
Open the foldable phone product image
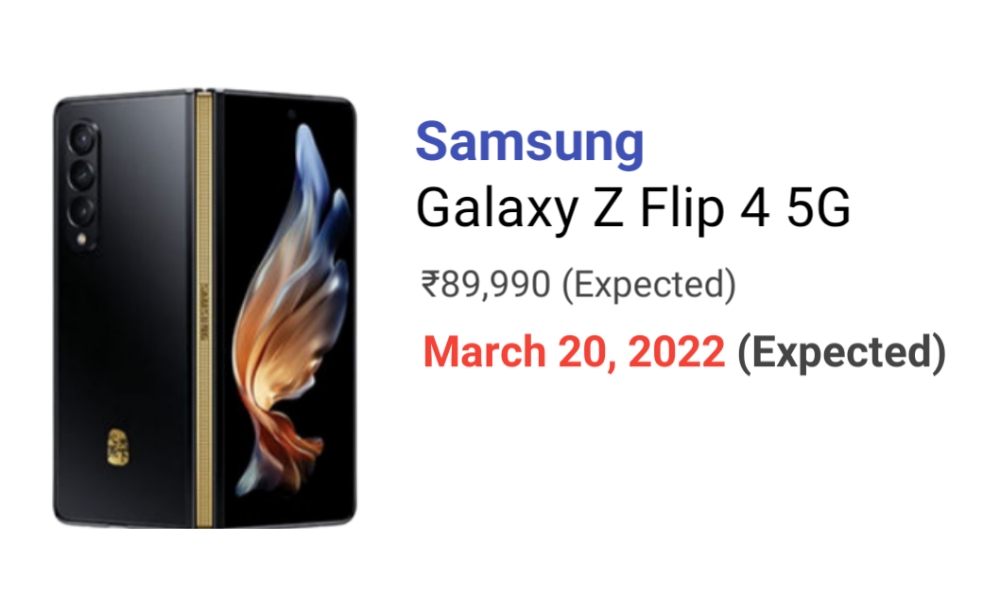204,309
